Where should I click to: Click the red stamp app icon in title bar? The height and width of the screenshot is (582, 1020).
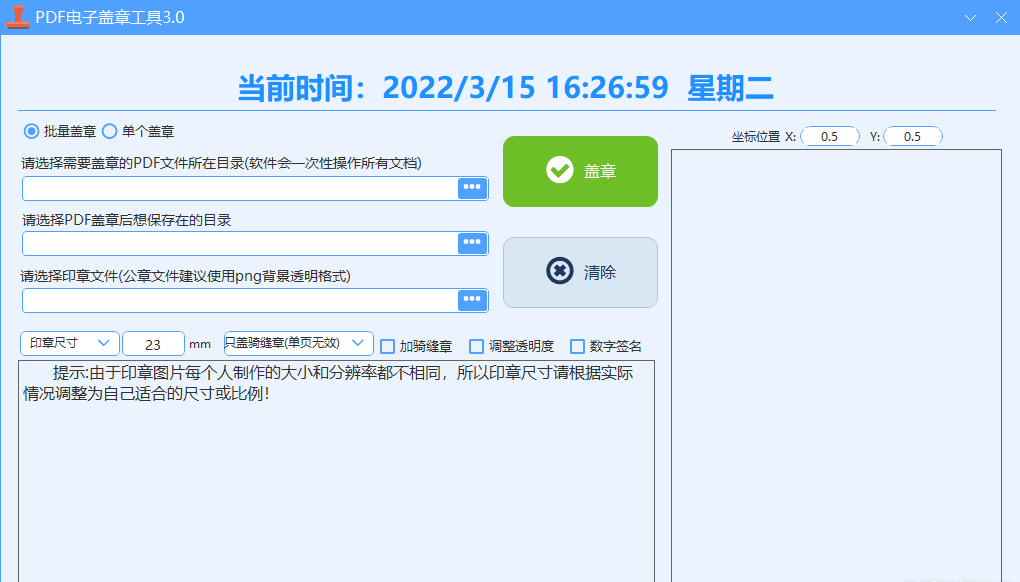[18, 17]
